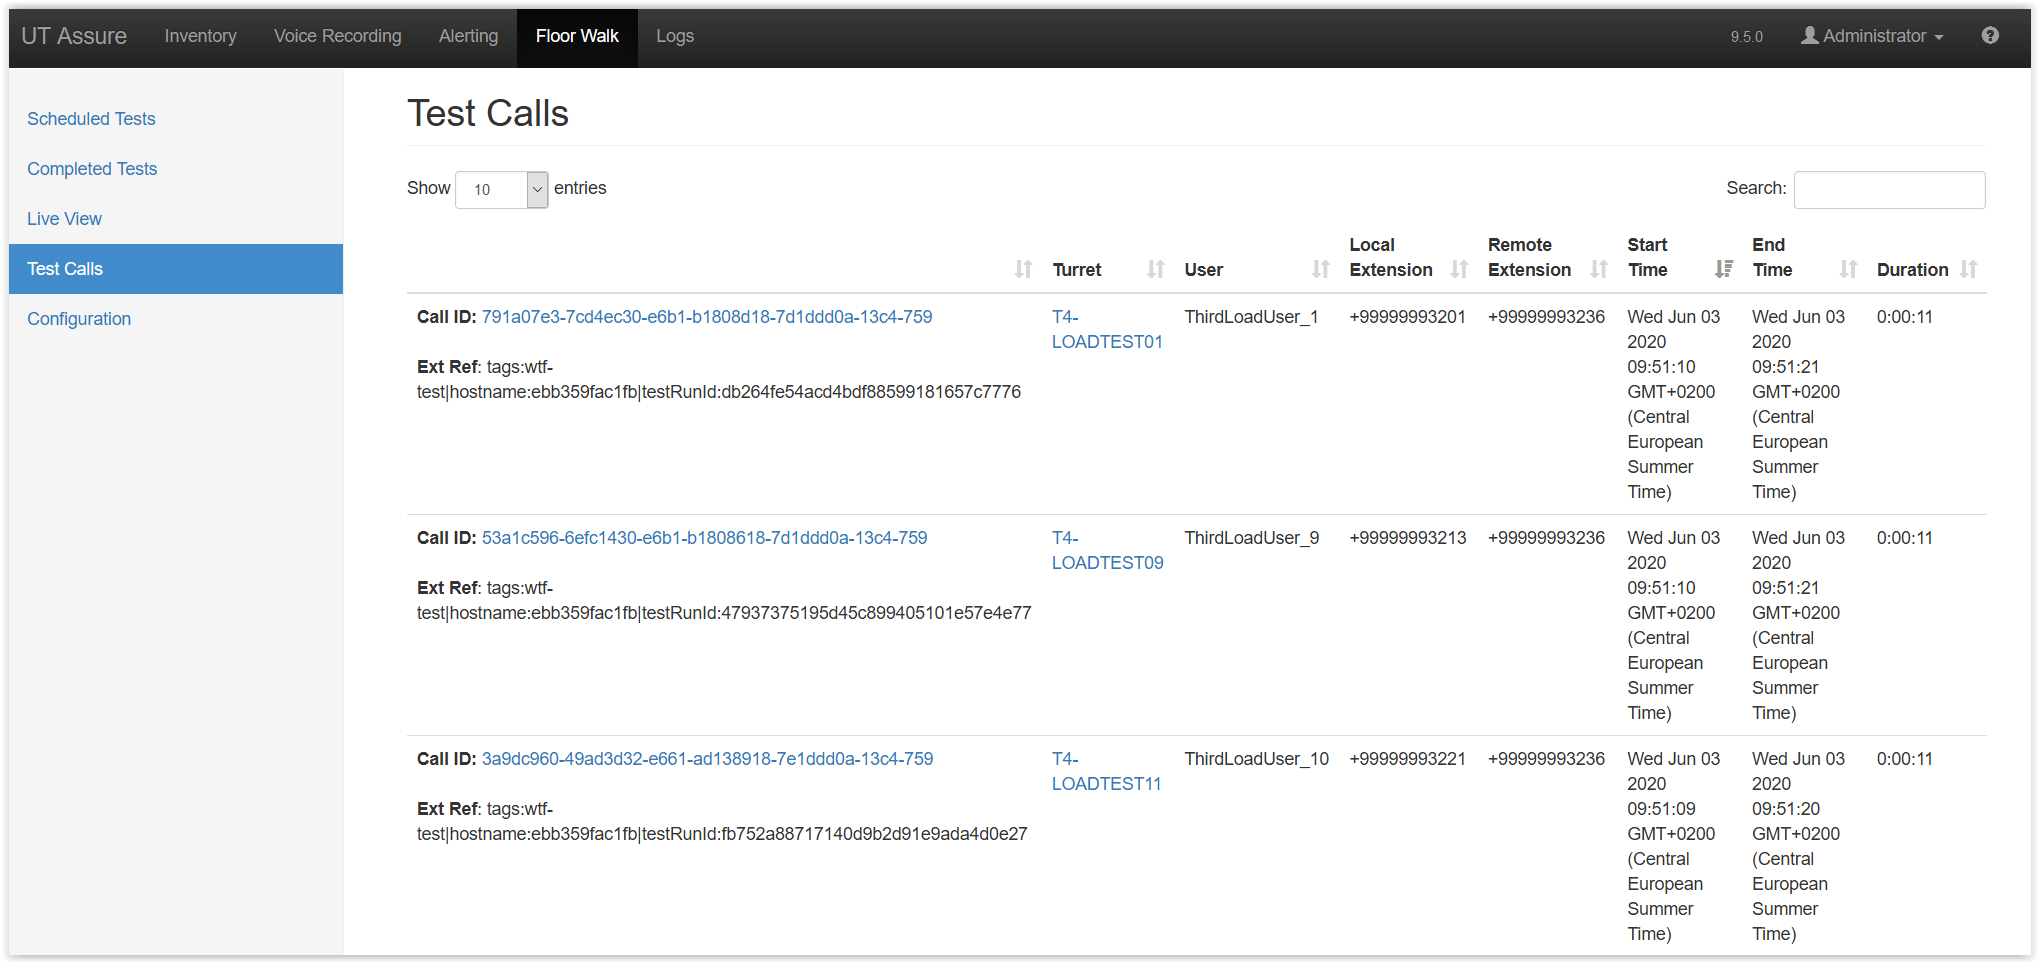The height and width of the screenshot is (963, 2039).
Task: Open turret T4-LOADTEST01 link
Action: tap(1107, 329)
